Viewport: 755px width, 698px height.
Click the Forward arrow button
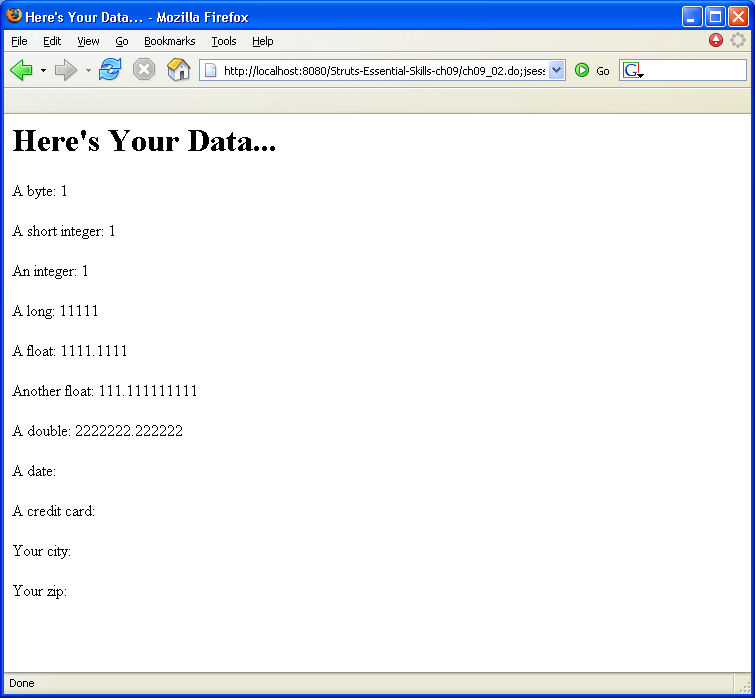pyautogui.click(x=65, y=70)
